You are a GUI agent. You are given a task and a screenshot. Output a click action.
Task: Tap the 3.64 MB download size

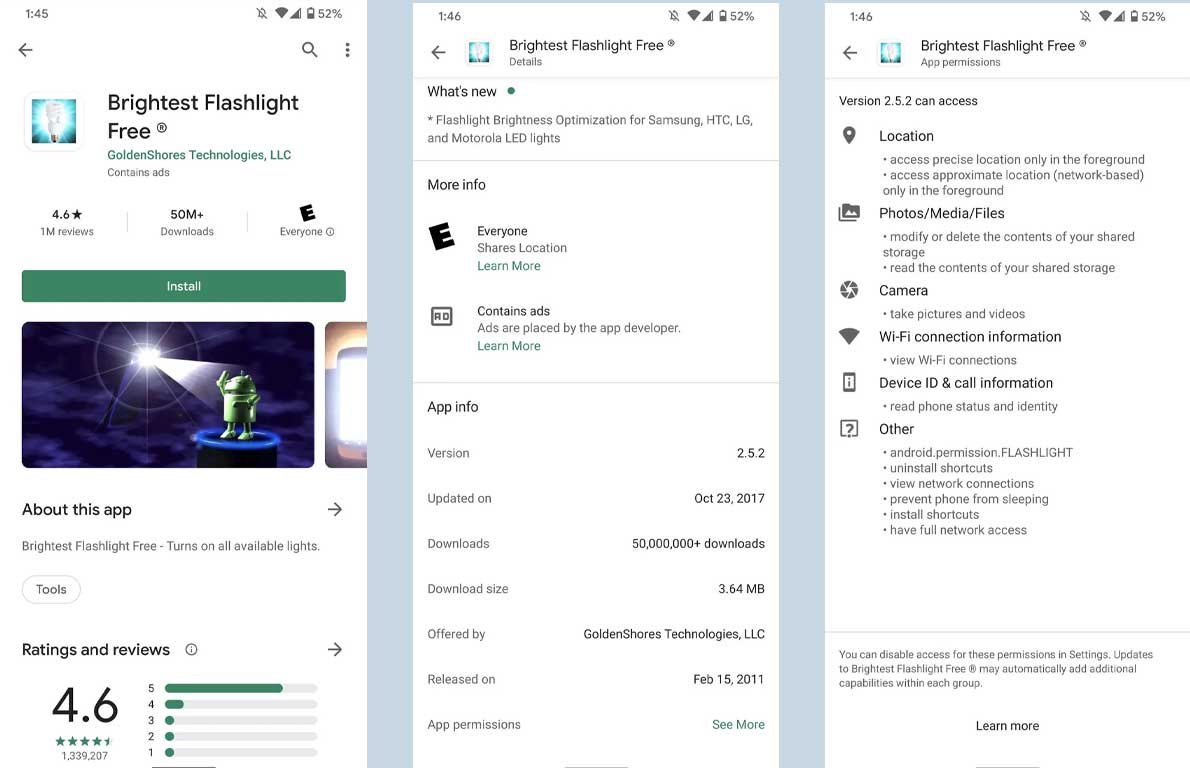pos(741,589)
